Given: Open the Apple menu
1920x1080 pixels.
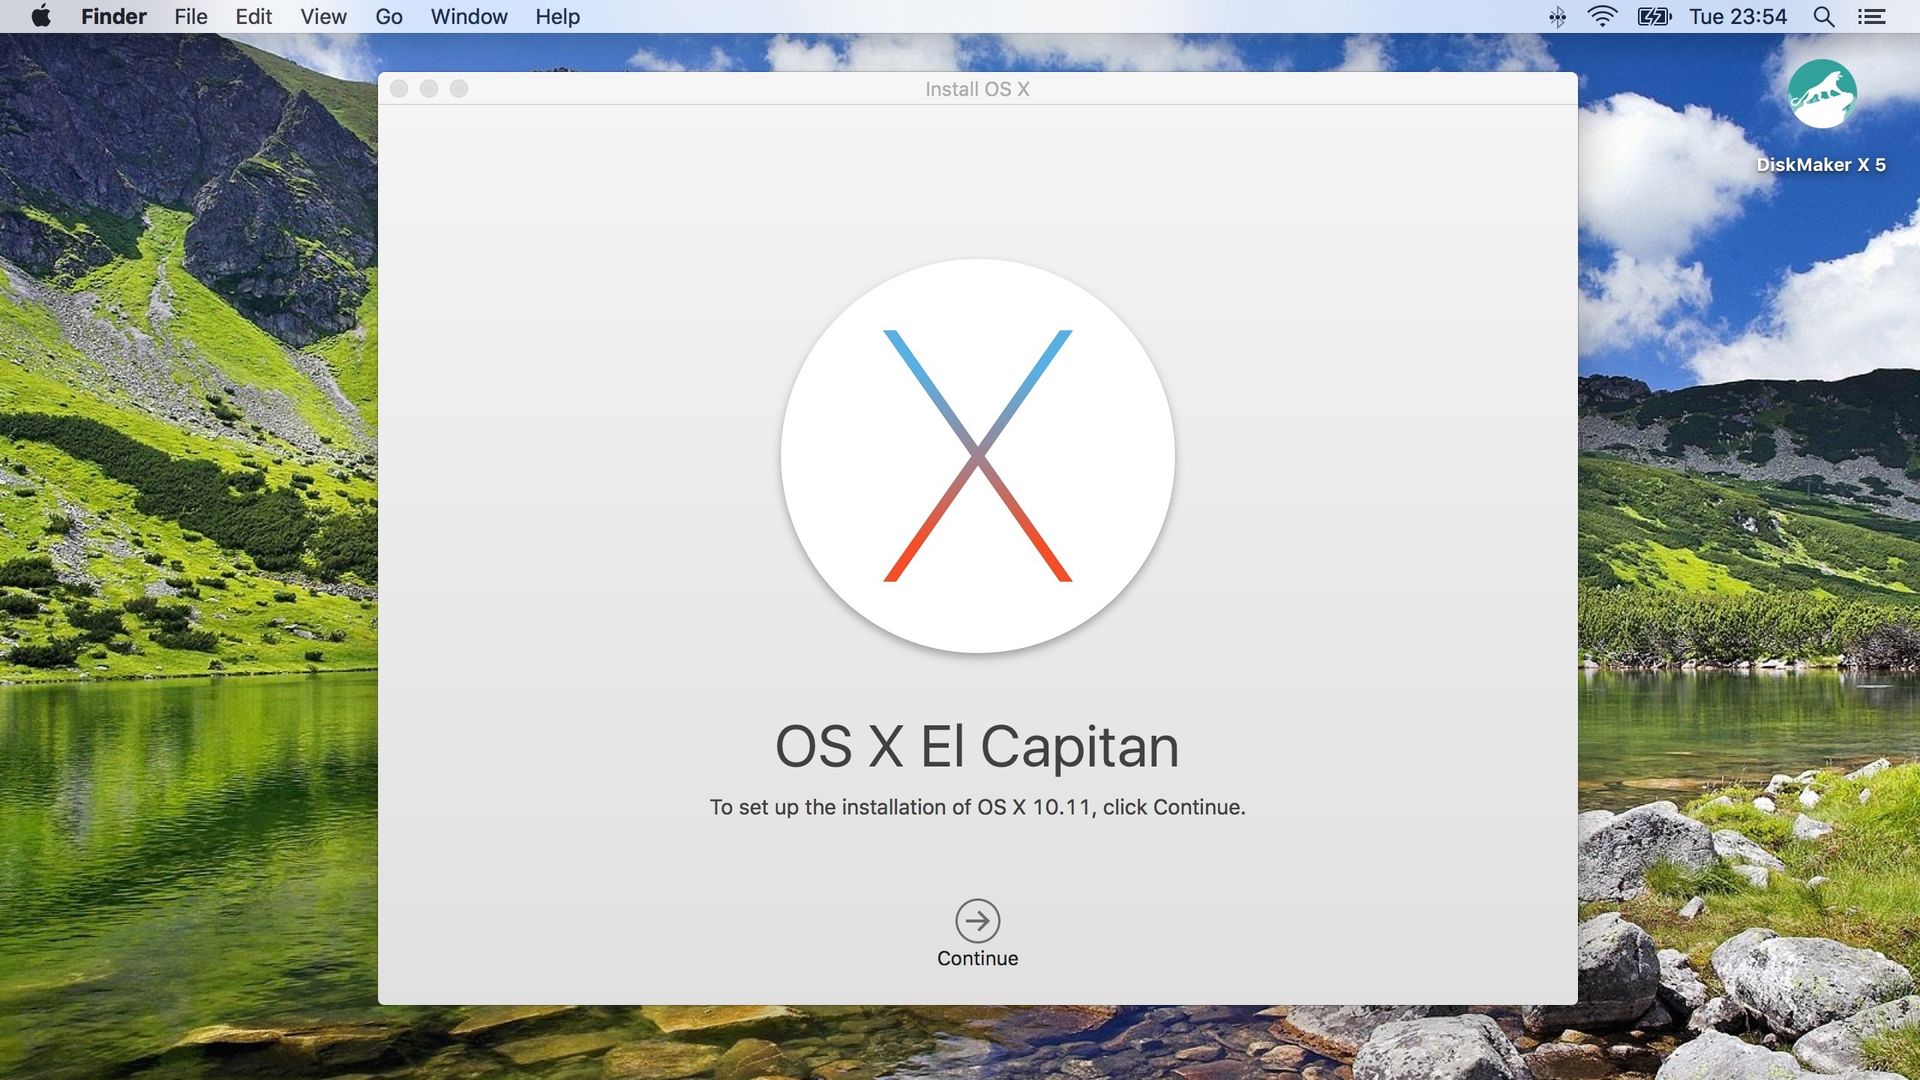Looking at the screenshot, I should 40,16.
